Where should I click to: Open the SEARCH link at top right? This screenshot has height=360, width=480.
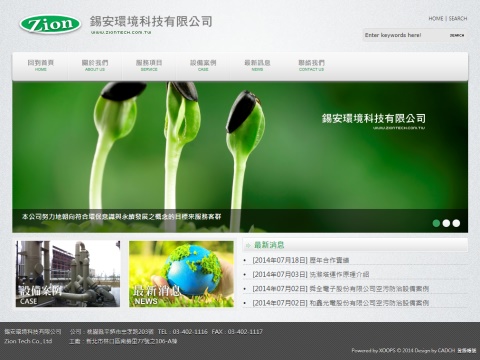(458, 19)
